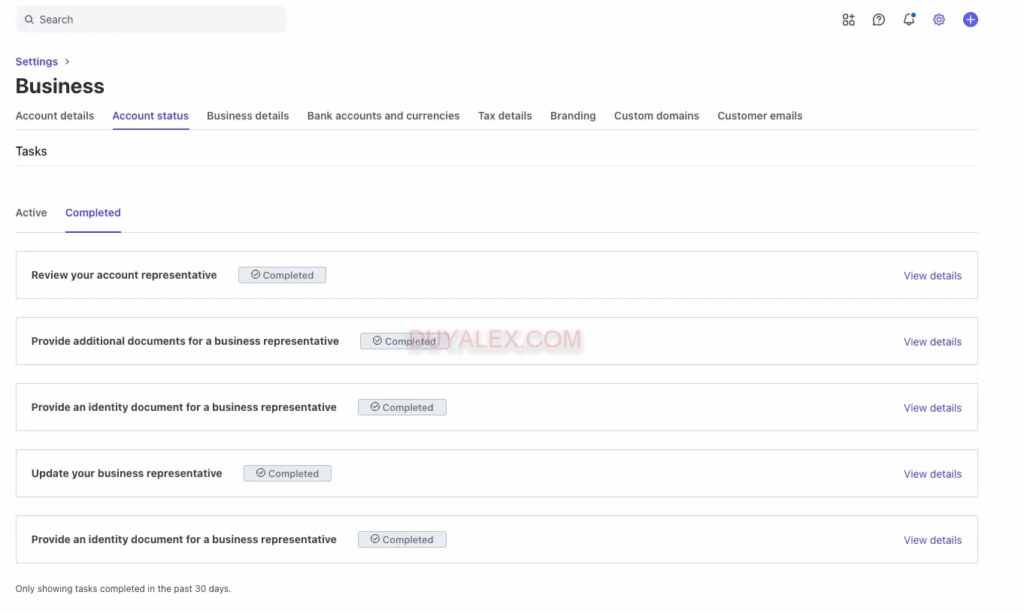Switch to the Custom domains tab
This screenshot has width=1024, height=613.
(656, 116)
